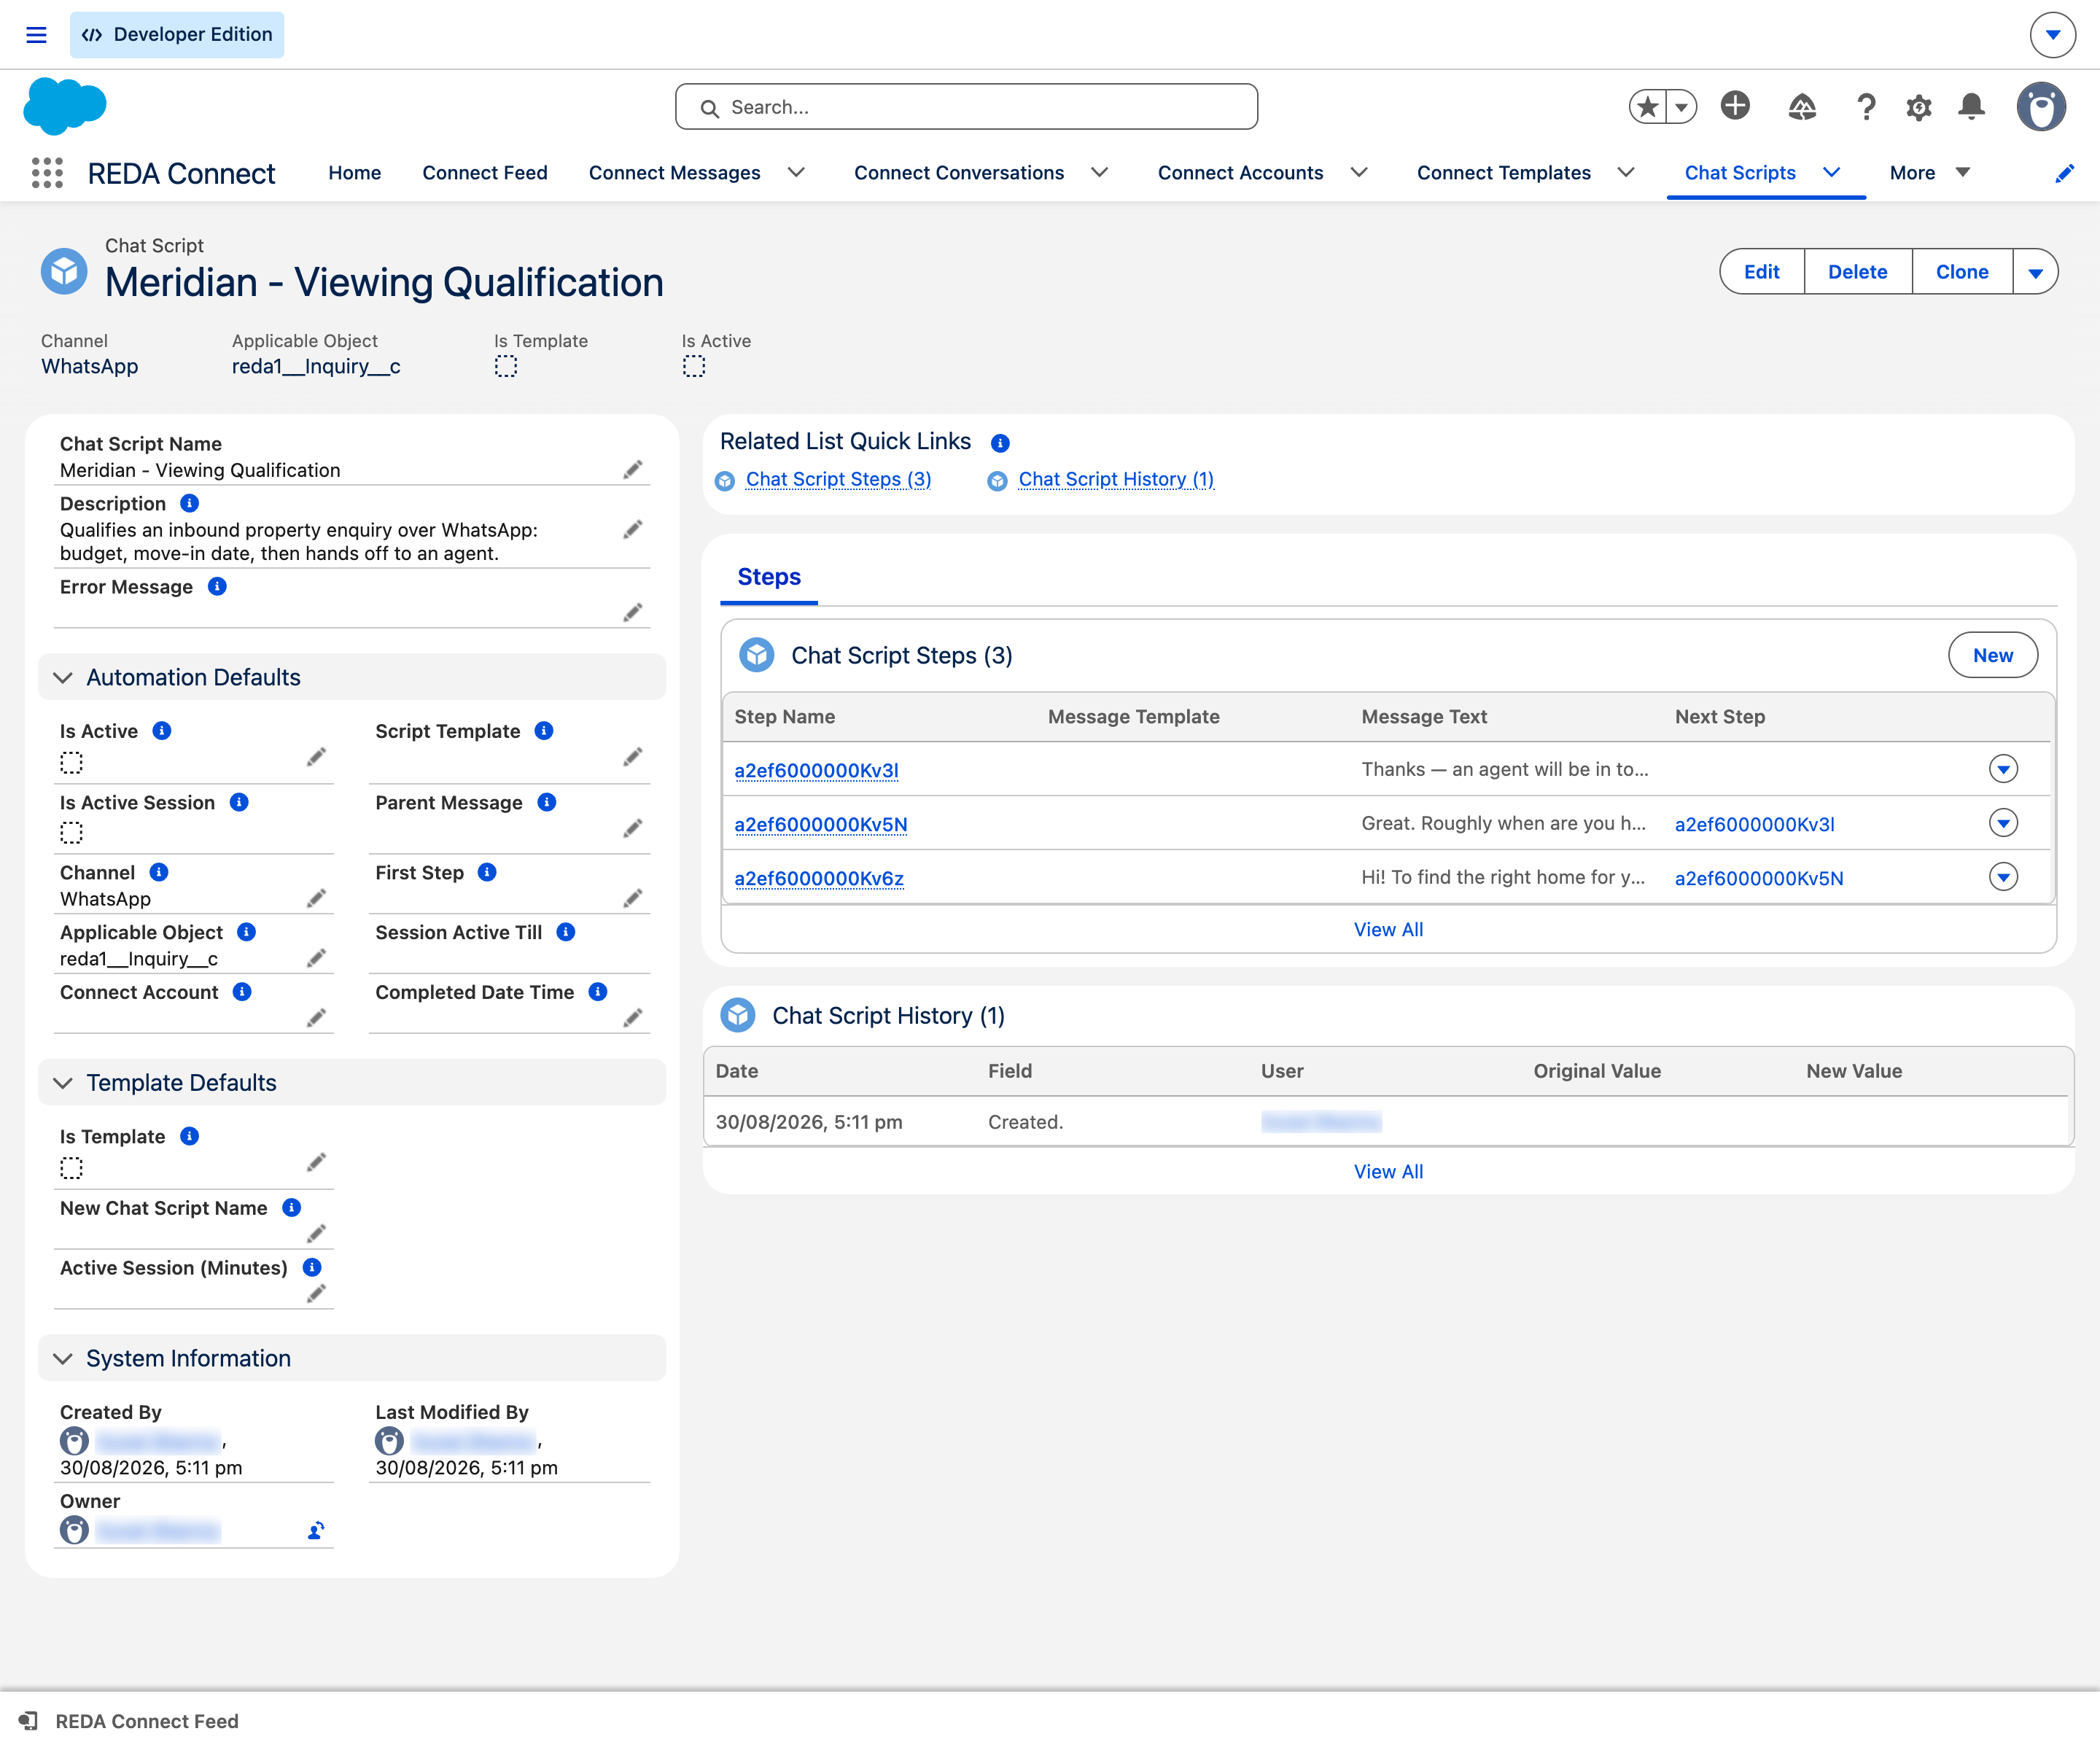
Task: Open the Help question mark icon
Action: click(1865, 106)
